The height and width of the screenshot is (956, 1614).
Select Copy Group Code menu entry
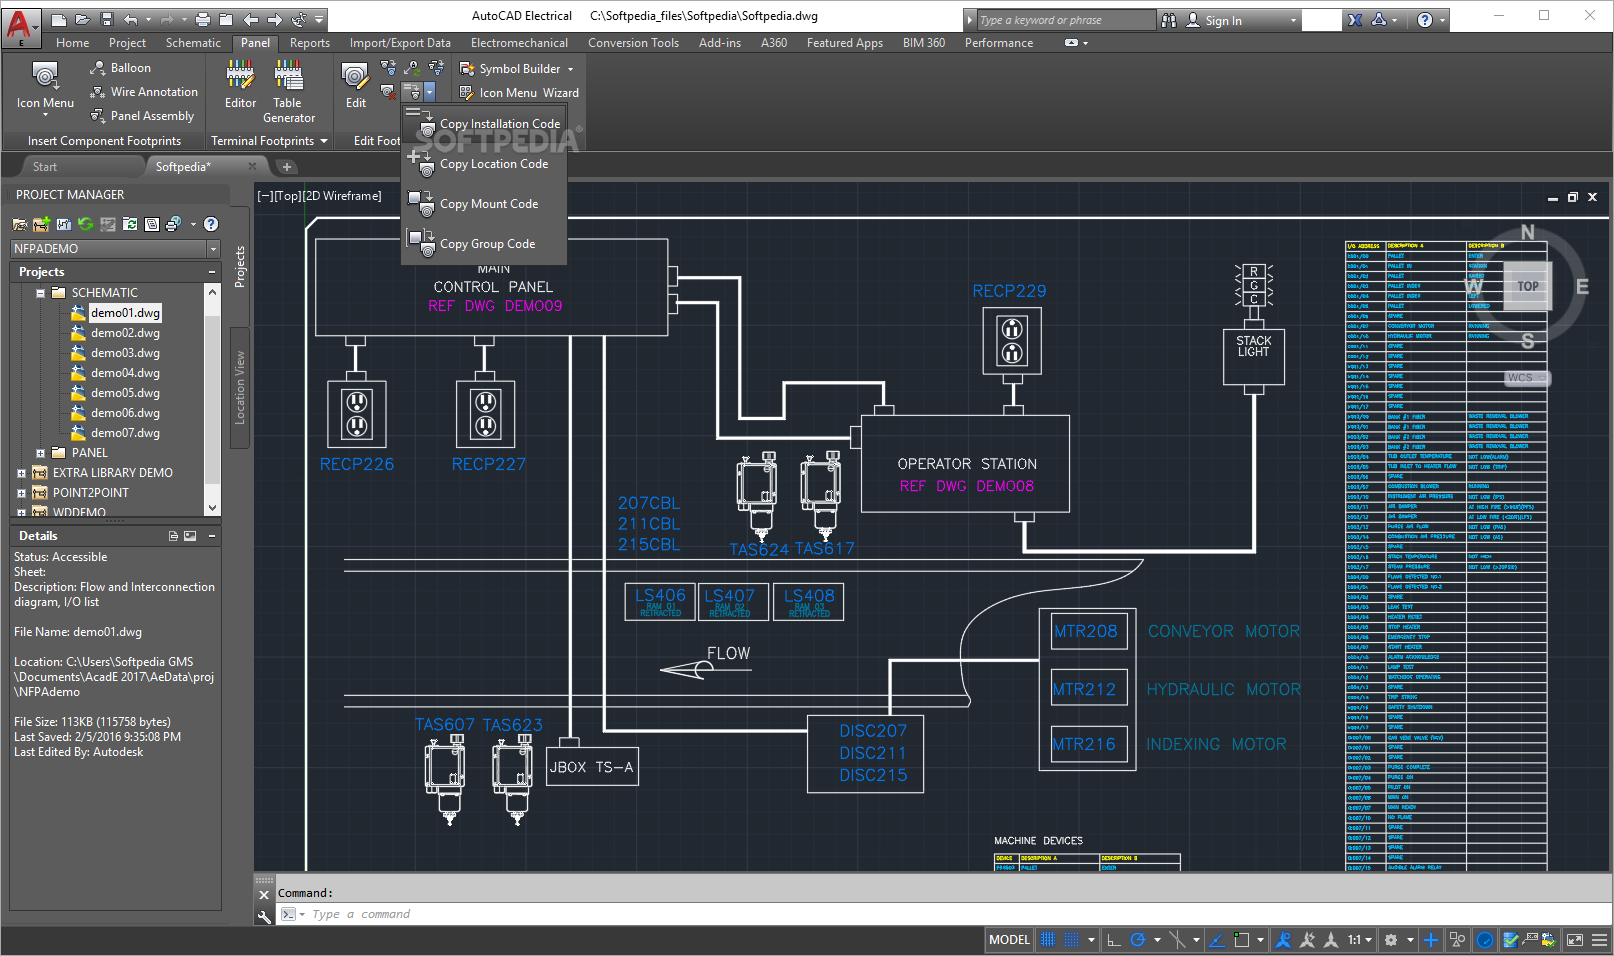[484, 244]
